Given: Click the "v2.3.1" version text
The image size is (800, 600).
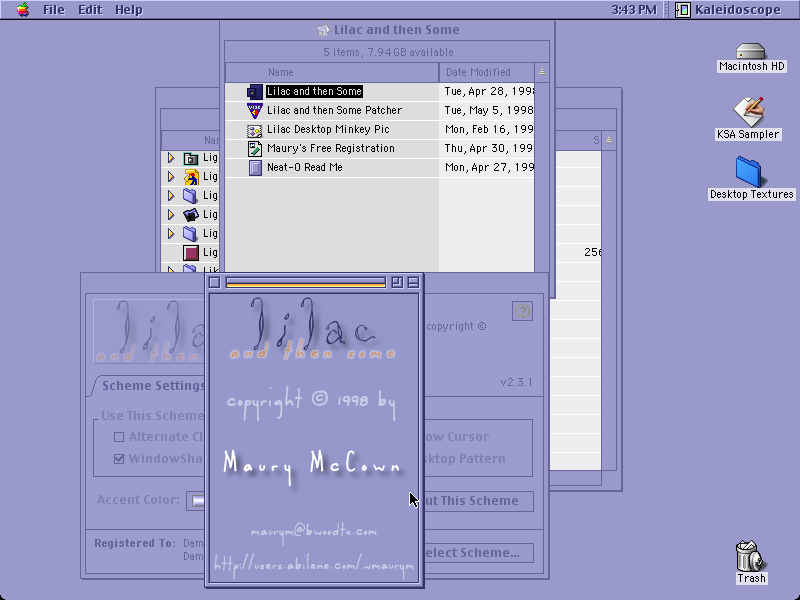Looking at the screenshot, I should (516, 382).
